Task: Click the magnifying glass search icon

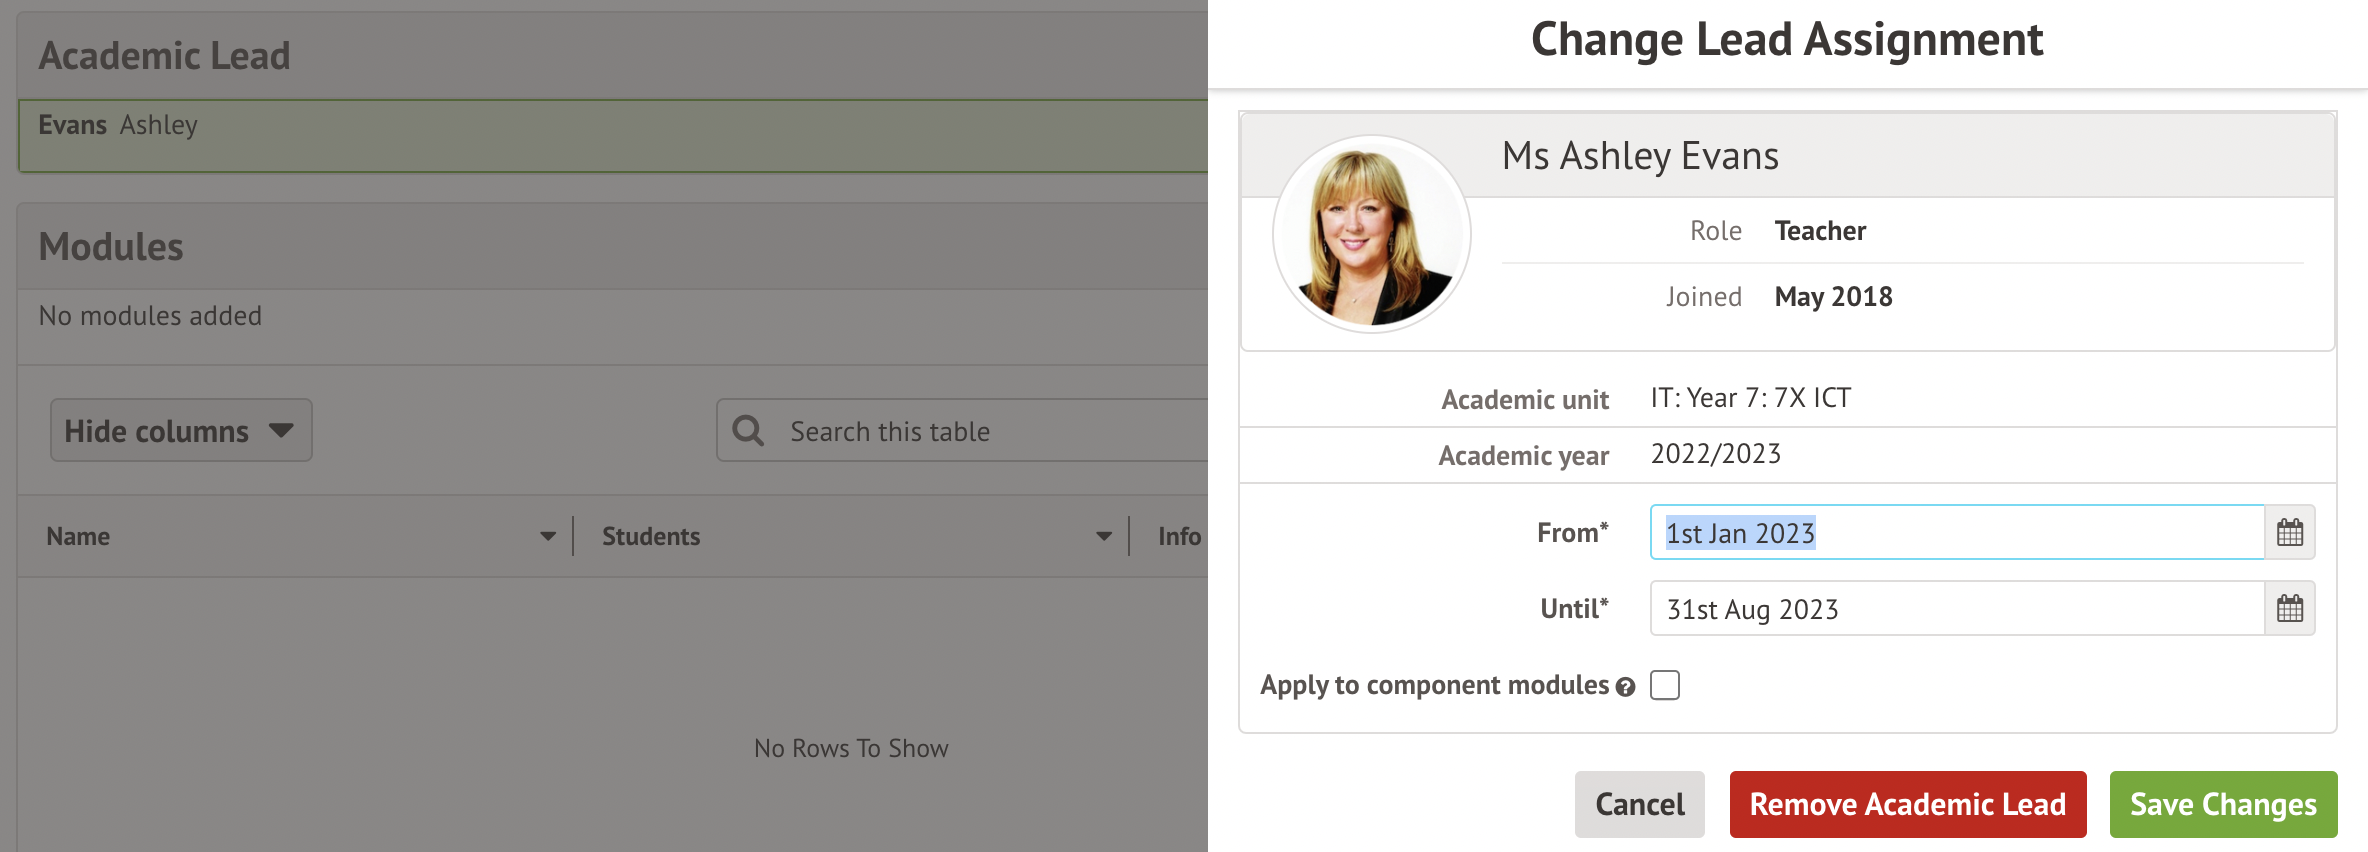Action: tap(748, 431)
